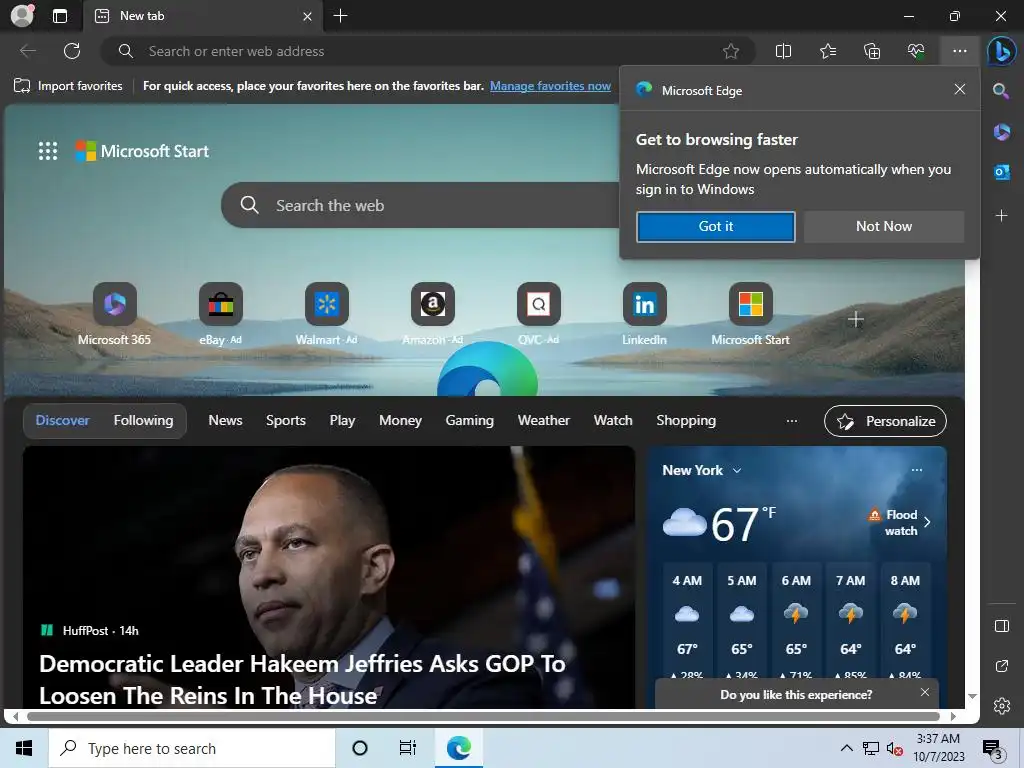Open Collections icon in toolbar
The width and height of the screenshot is (1024, 768).
point(872,51)
